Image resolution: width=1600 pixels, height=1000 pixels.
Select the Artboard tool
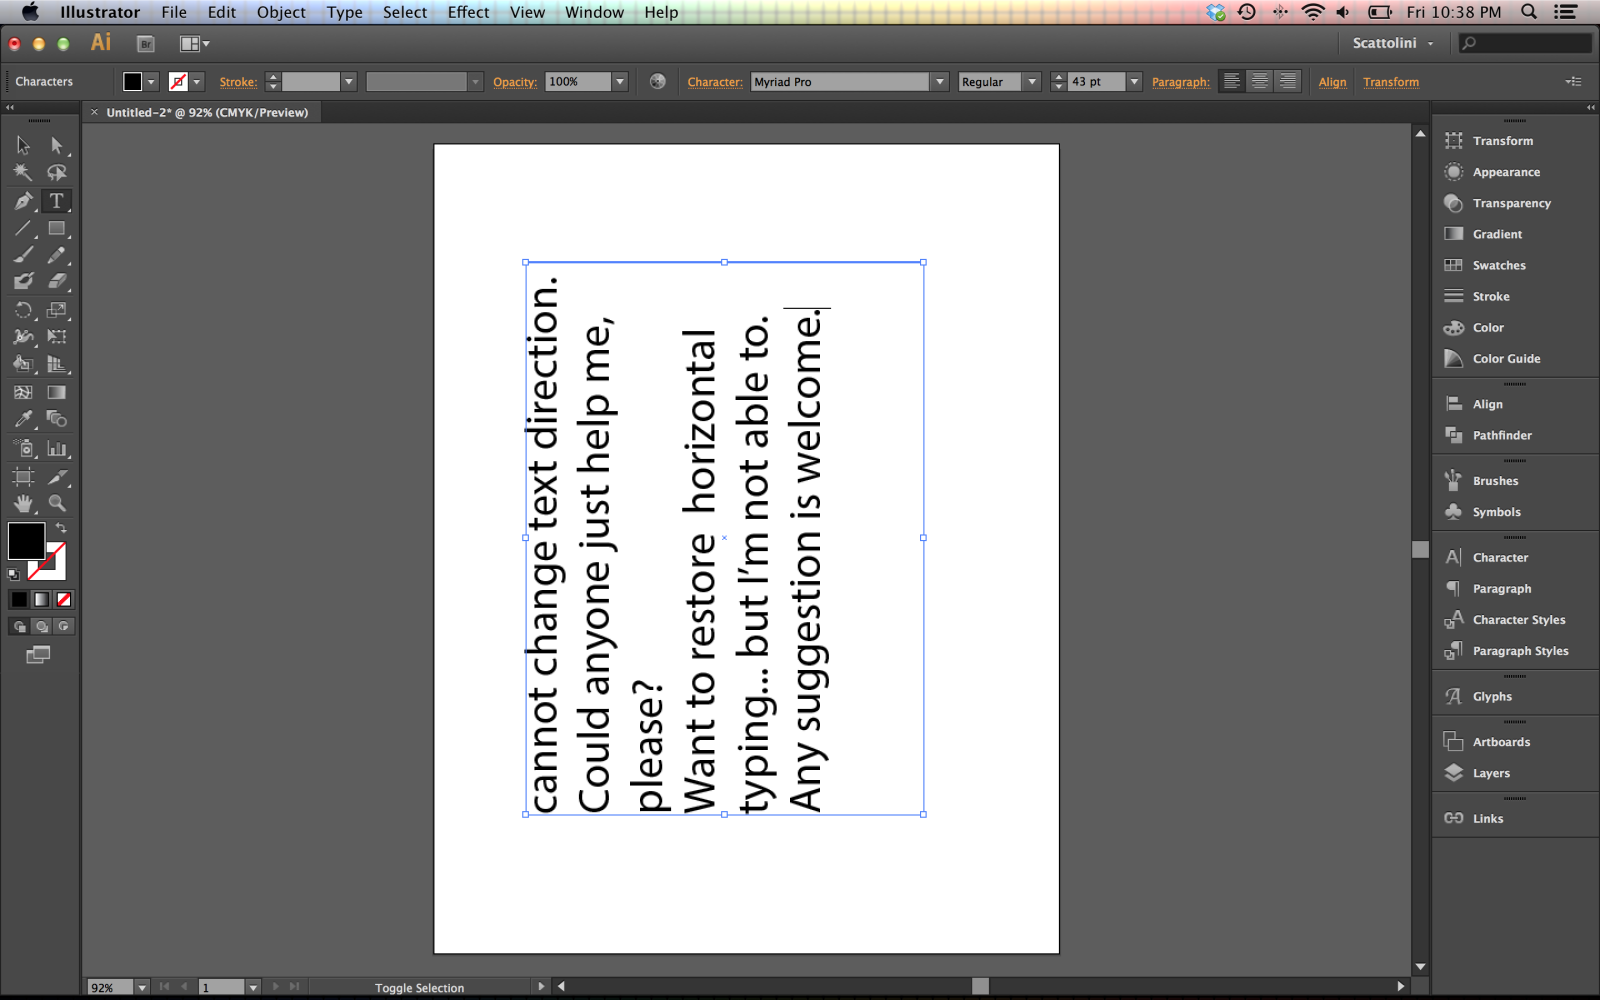(x=23, y=476)
